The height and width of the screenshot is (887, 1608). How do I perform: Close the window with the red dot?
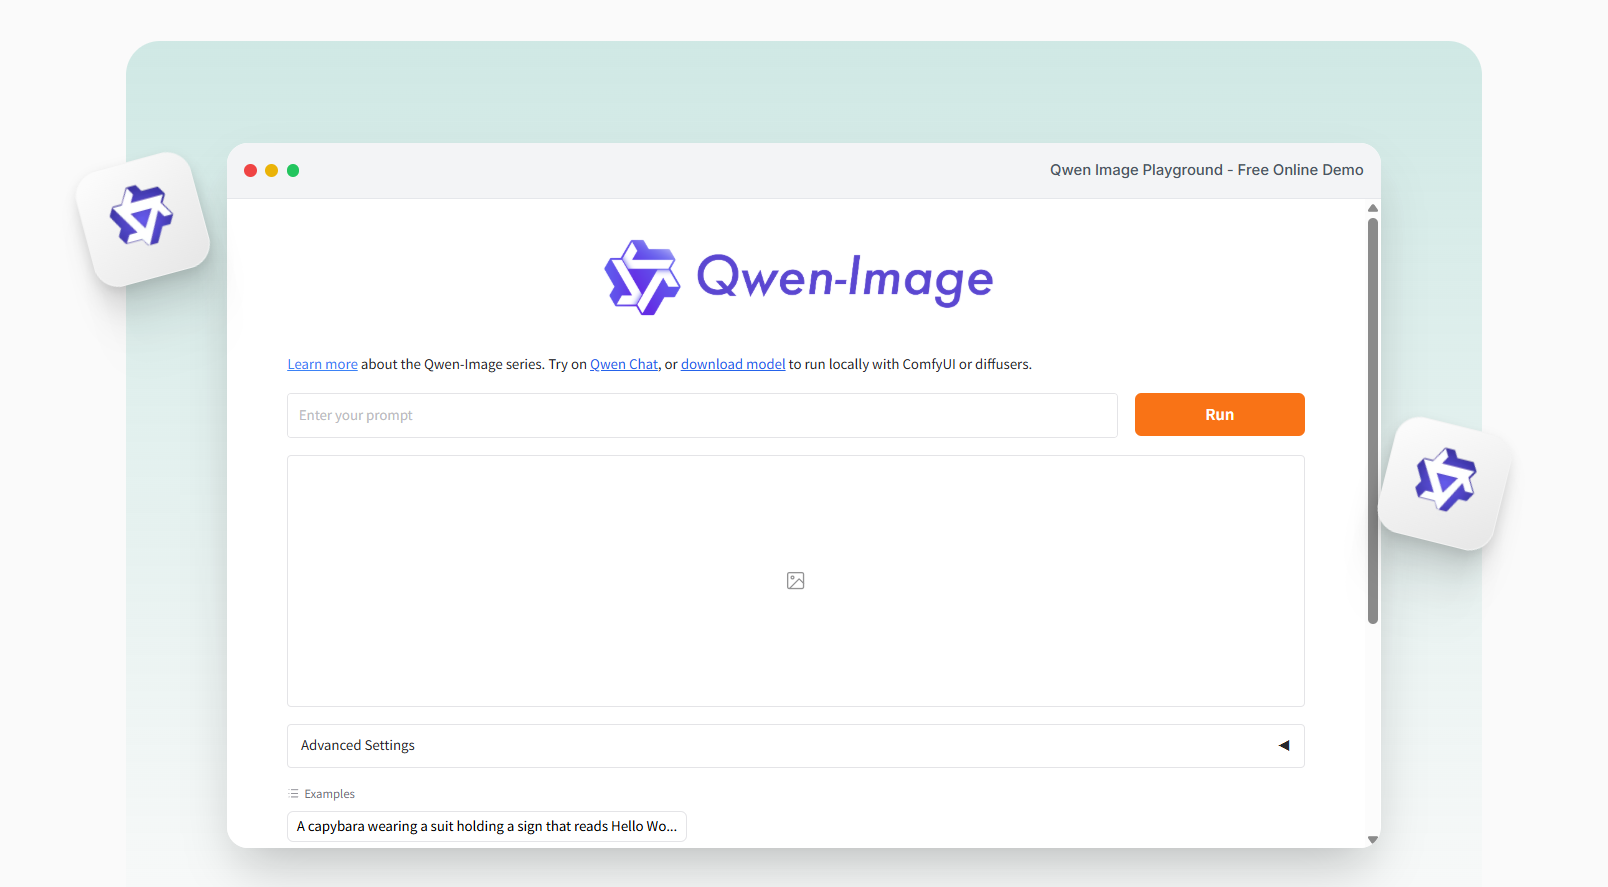click(x=250, y=171)
